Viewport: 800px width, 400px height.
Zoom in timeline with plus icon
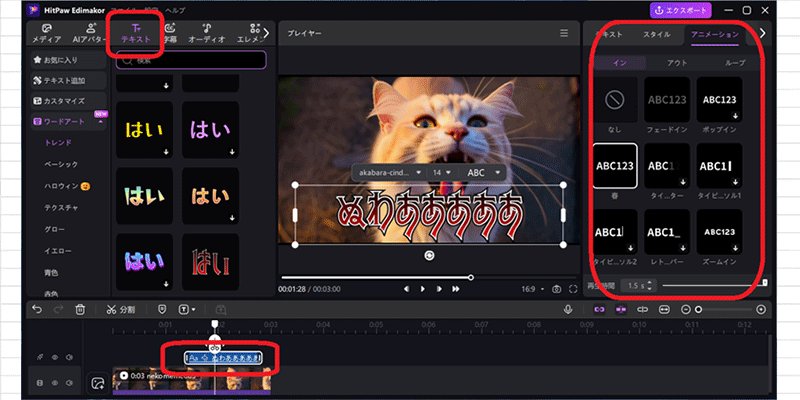(761, 310)
